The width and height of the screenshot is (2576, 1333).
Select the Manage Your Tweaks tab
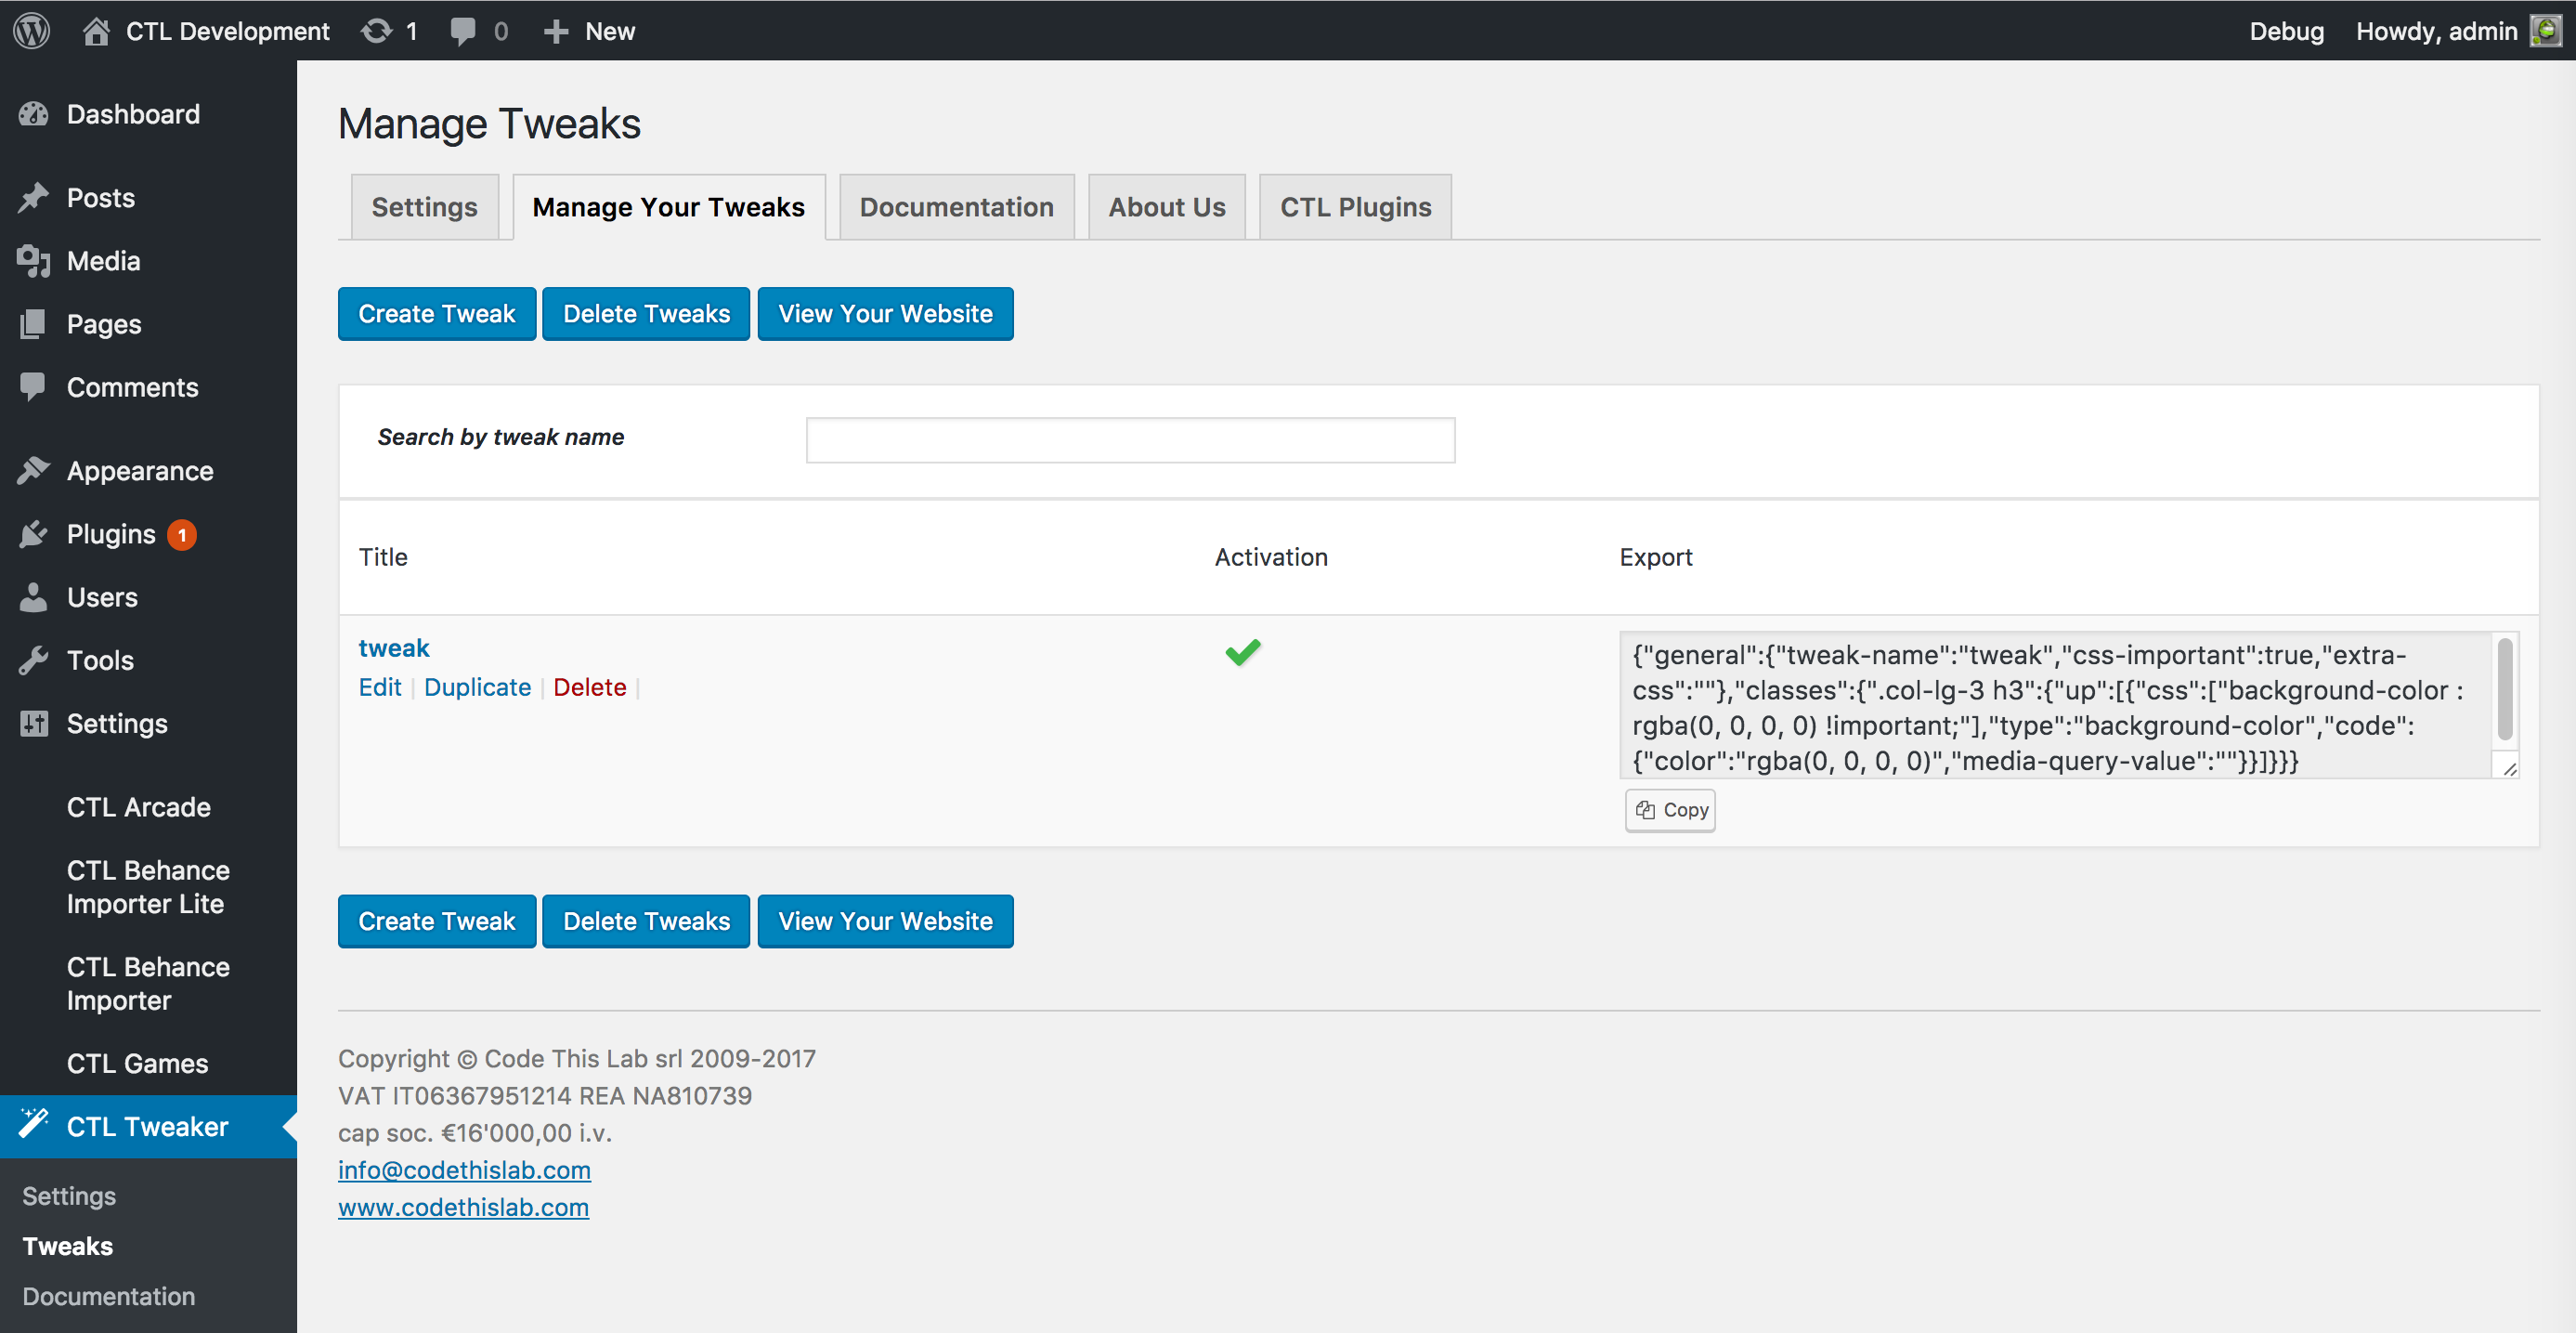pyautogui.click(x=669, y=207)
